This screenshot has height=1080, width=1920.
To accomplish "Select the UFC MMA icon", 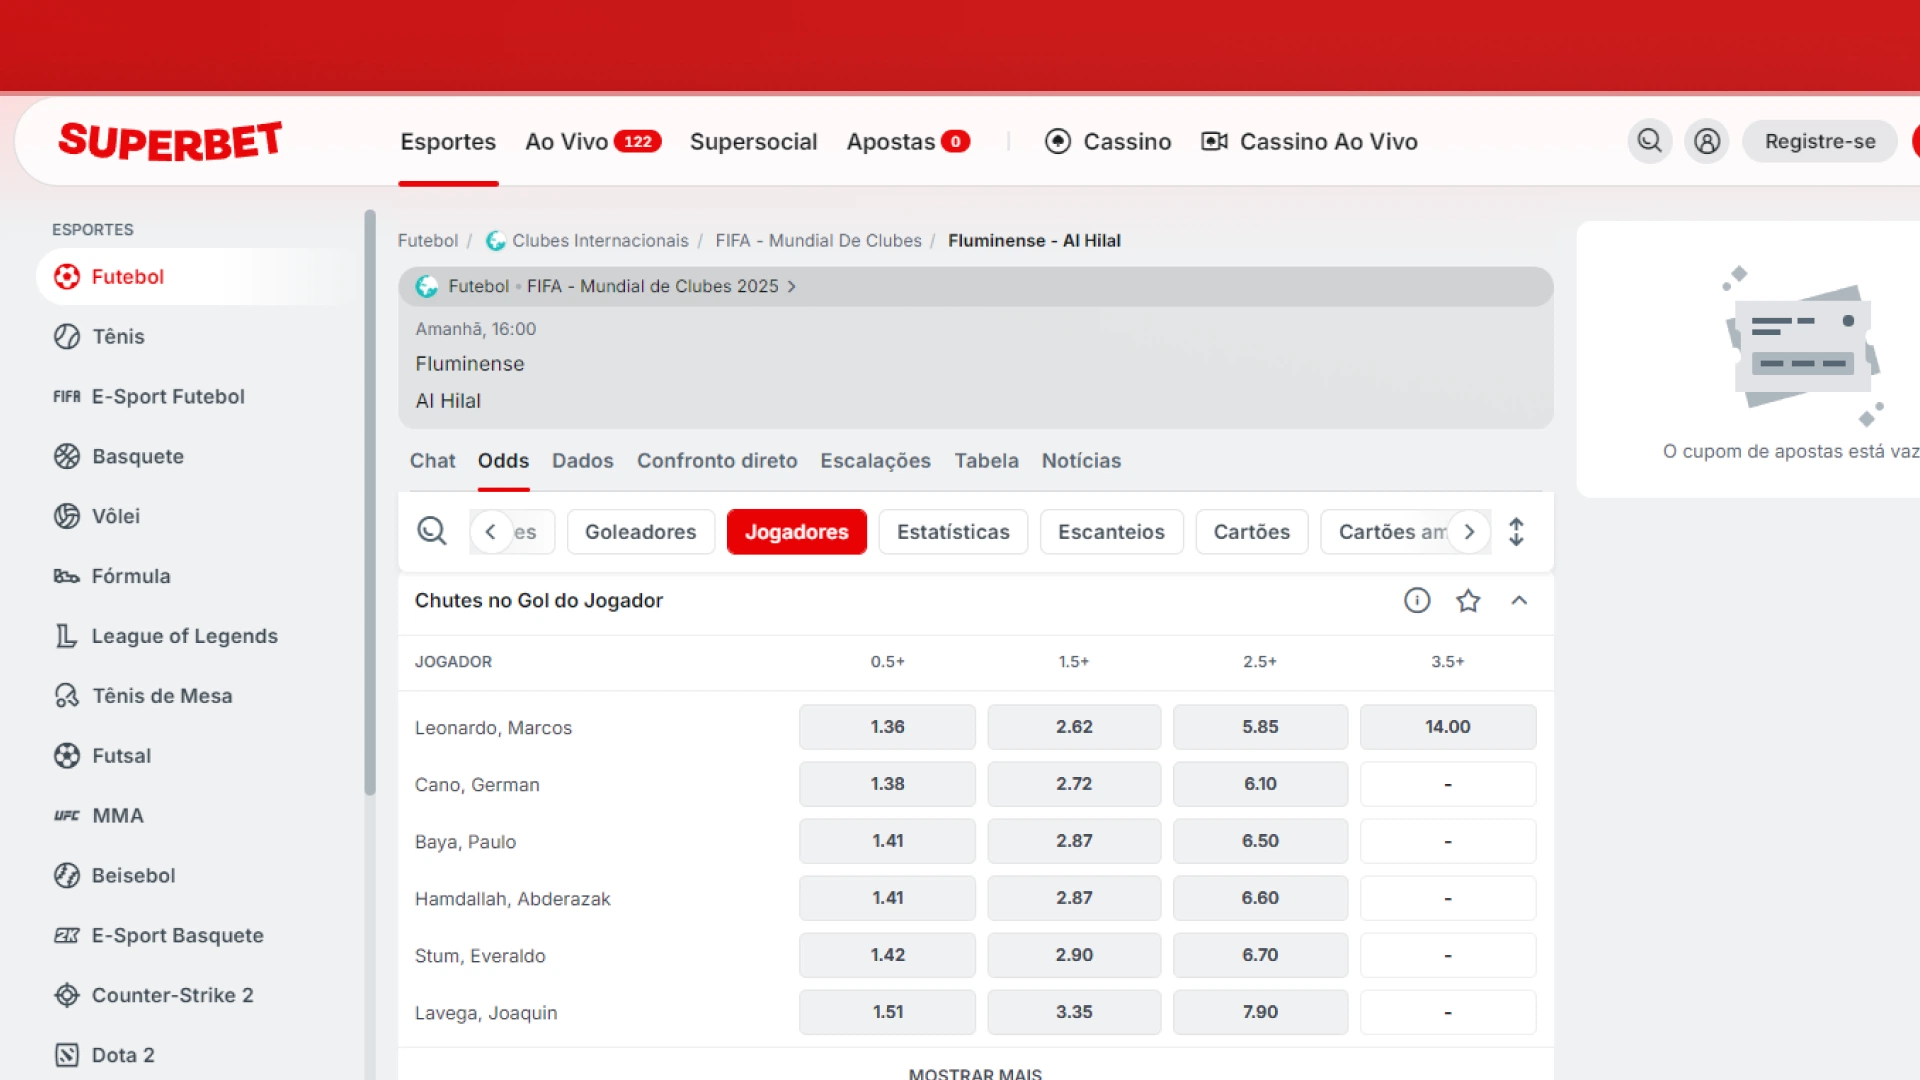I will click(x=67, y=815).
